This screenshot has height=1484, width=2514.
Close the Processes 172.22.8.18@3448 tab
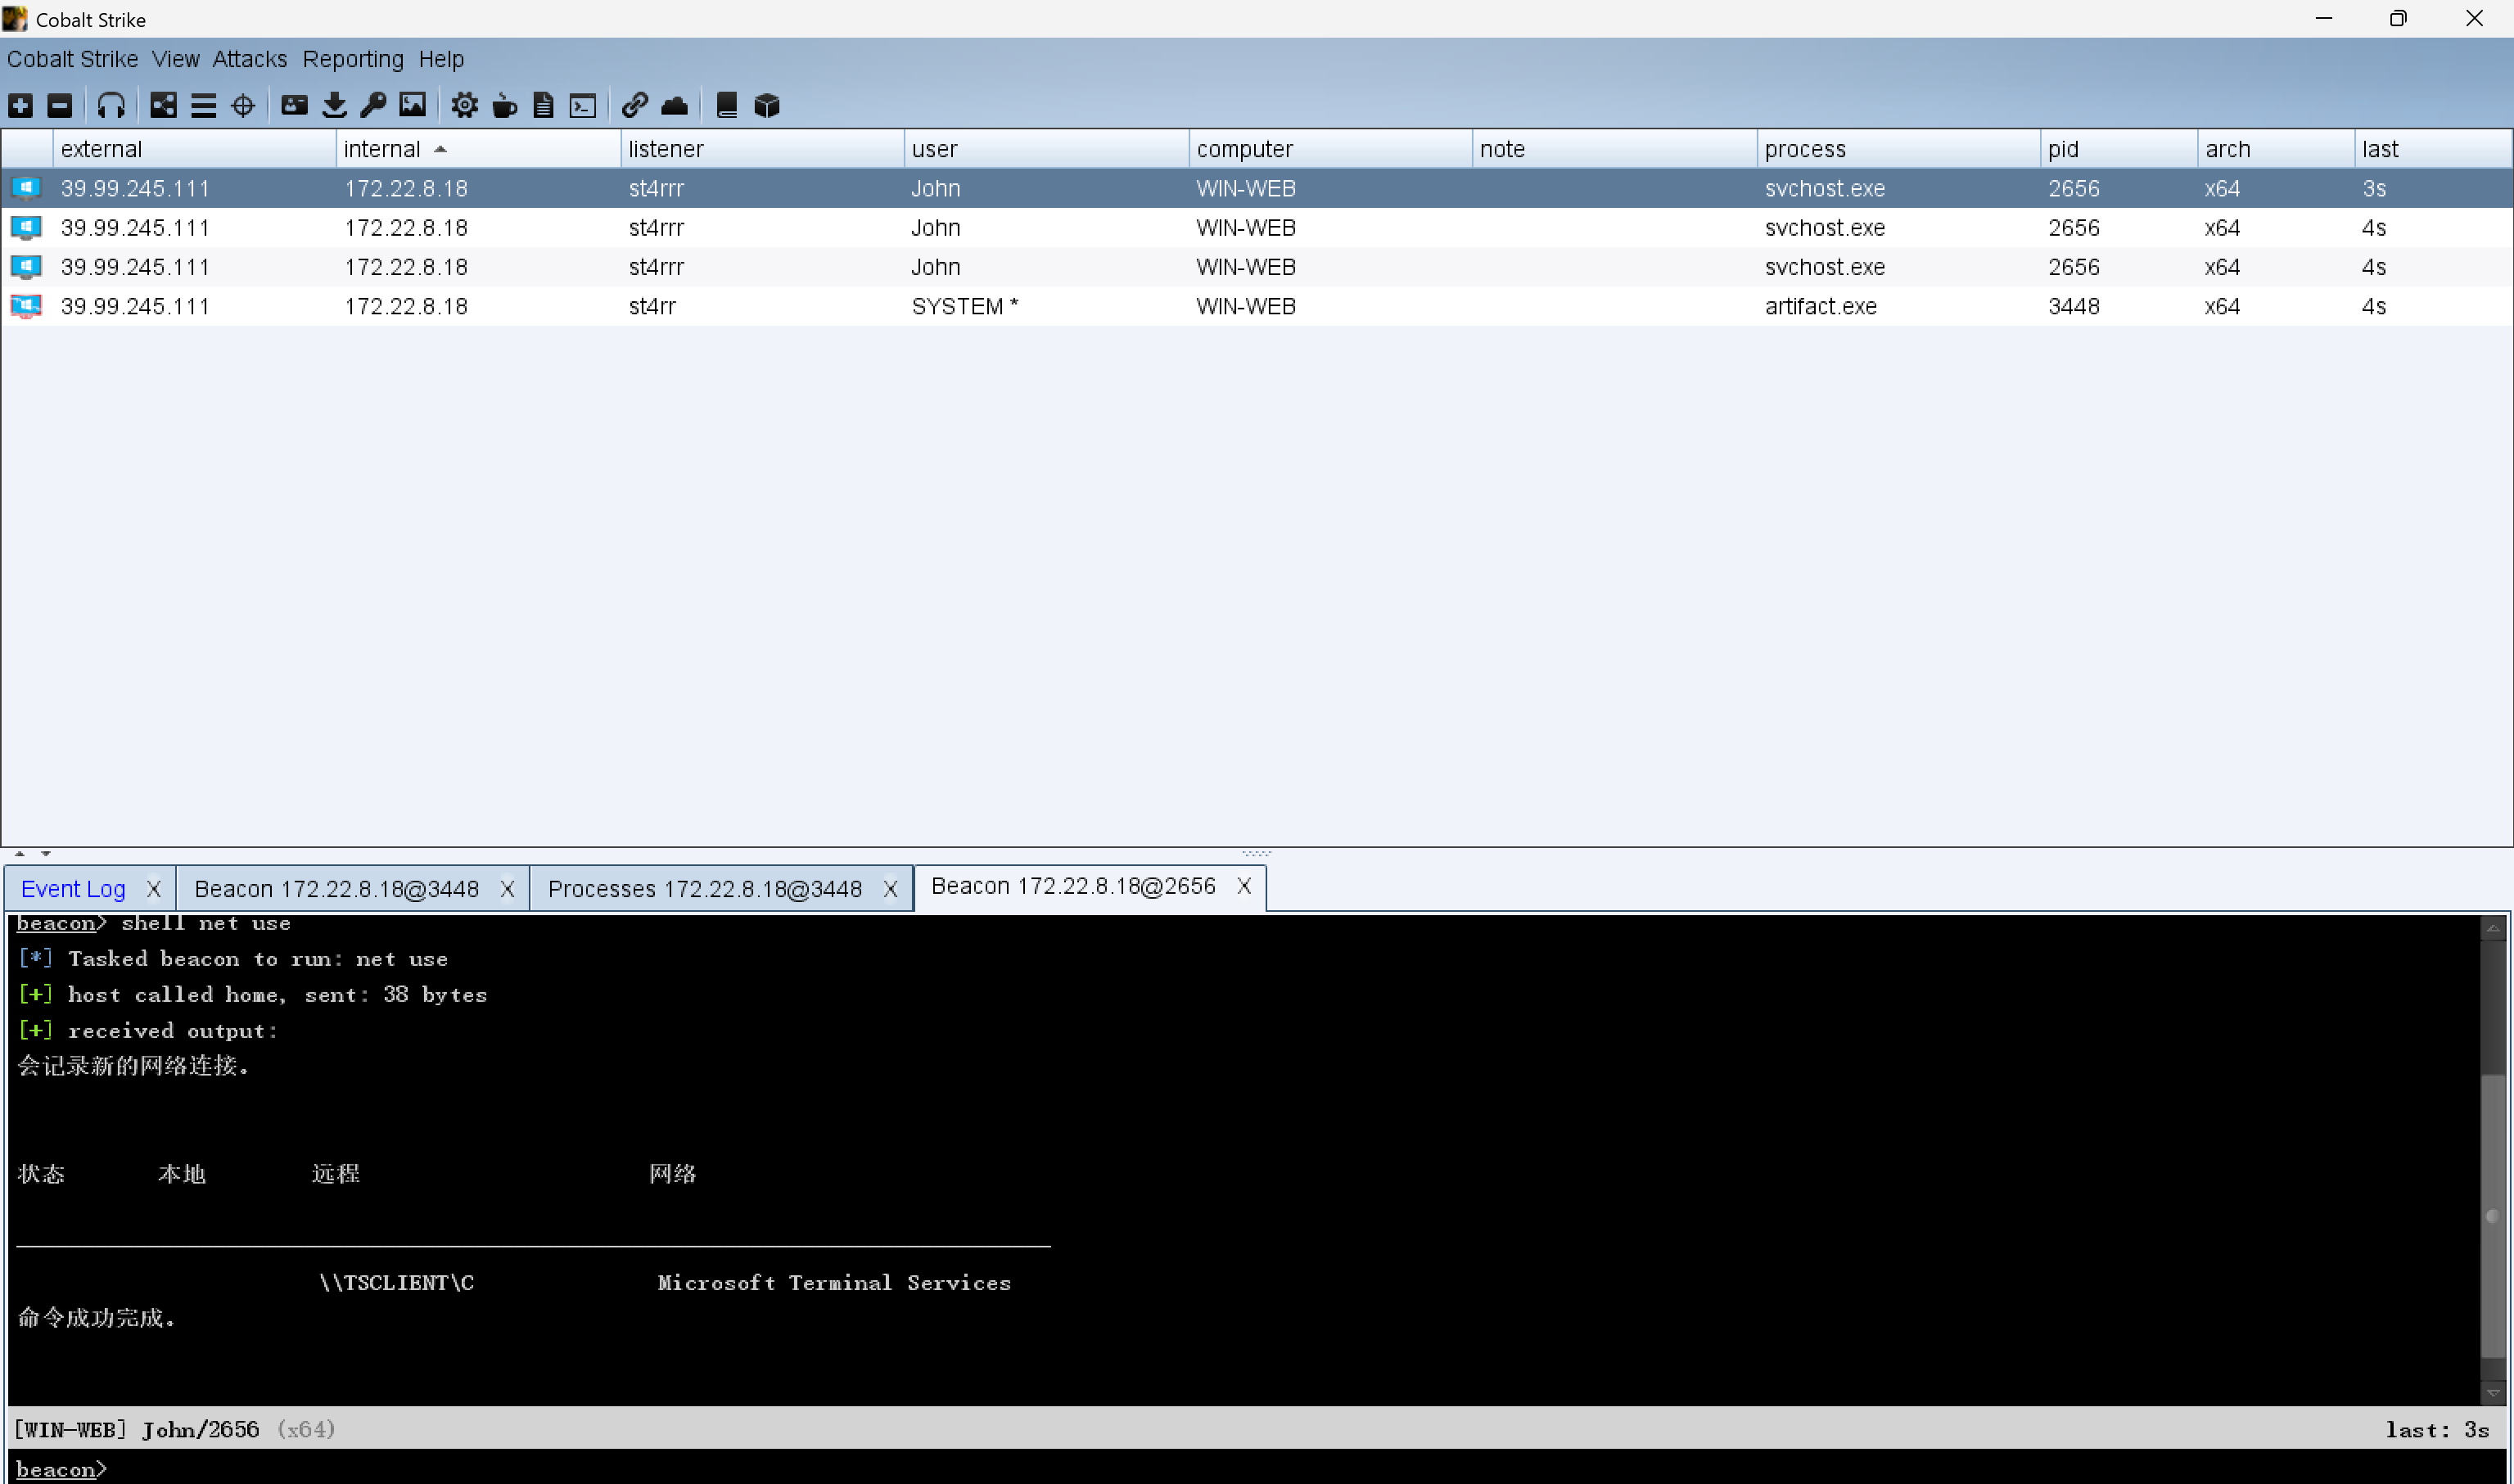click(890, 888)
